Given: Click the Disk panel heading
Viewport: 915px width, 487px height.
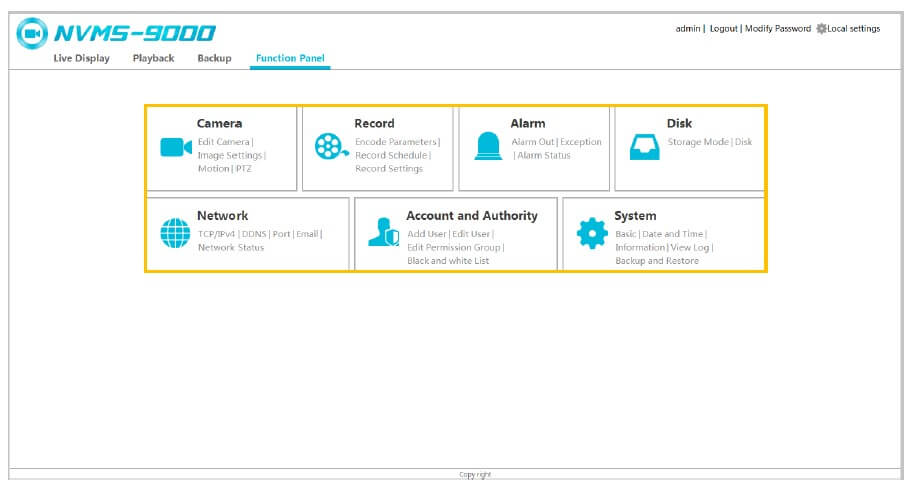Looking at the screenshot, I should tap(679, 124).
